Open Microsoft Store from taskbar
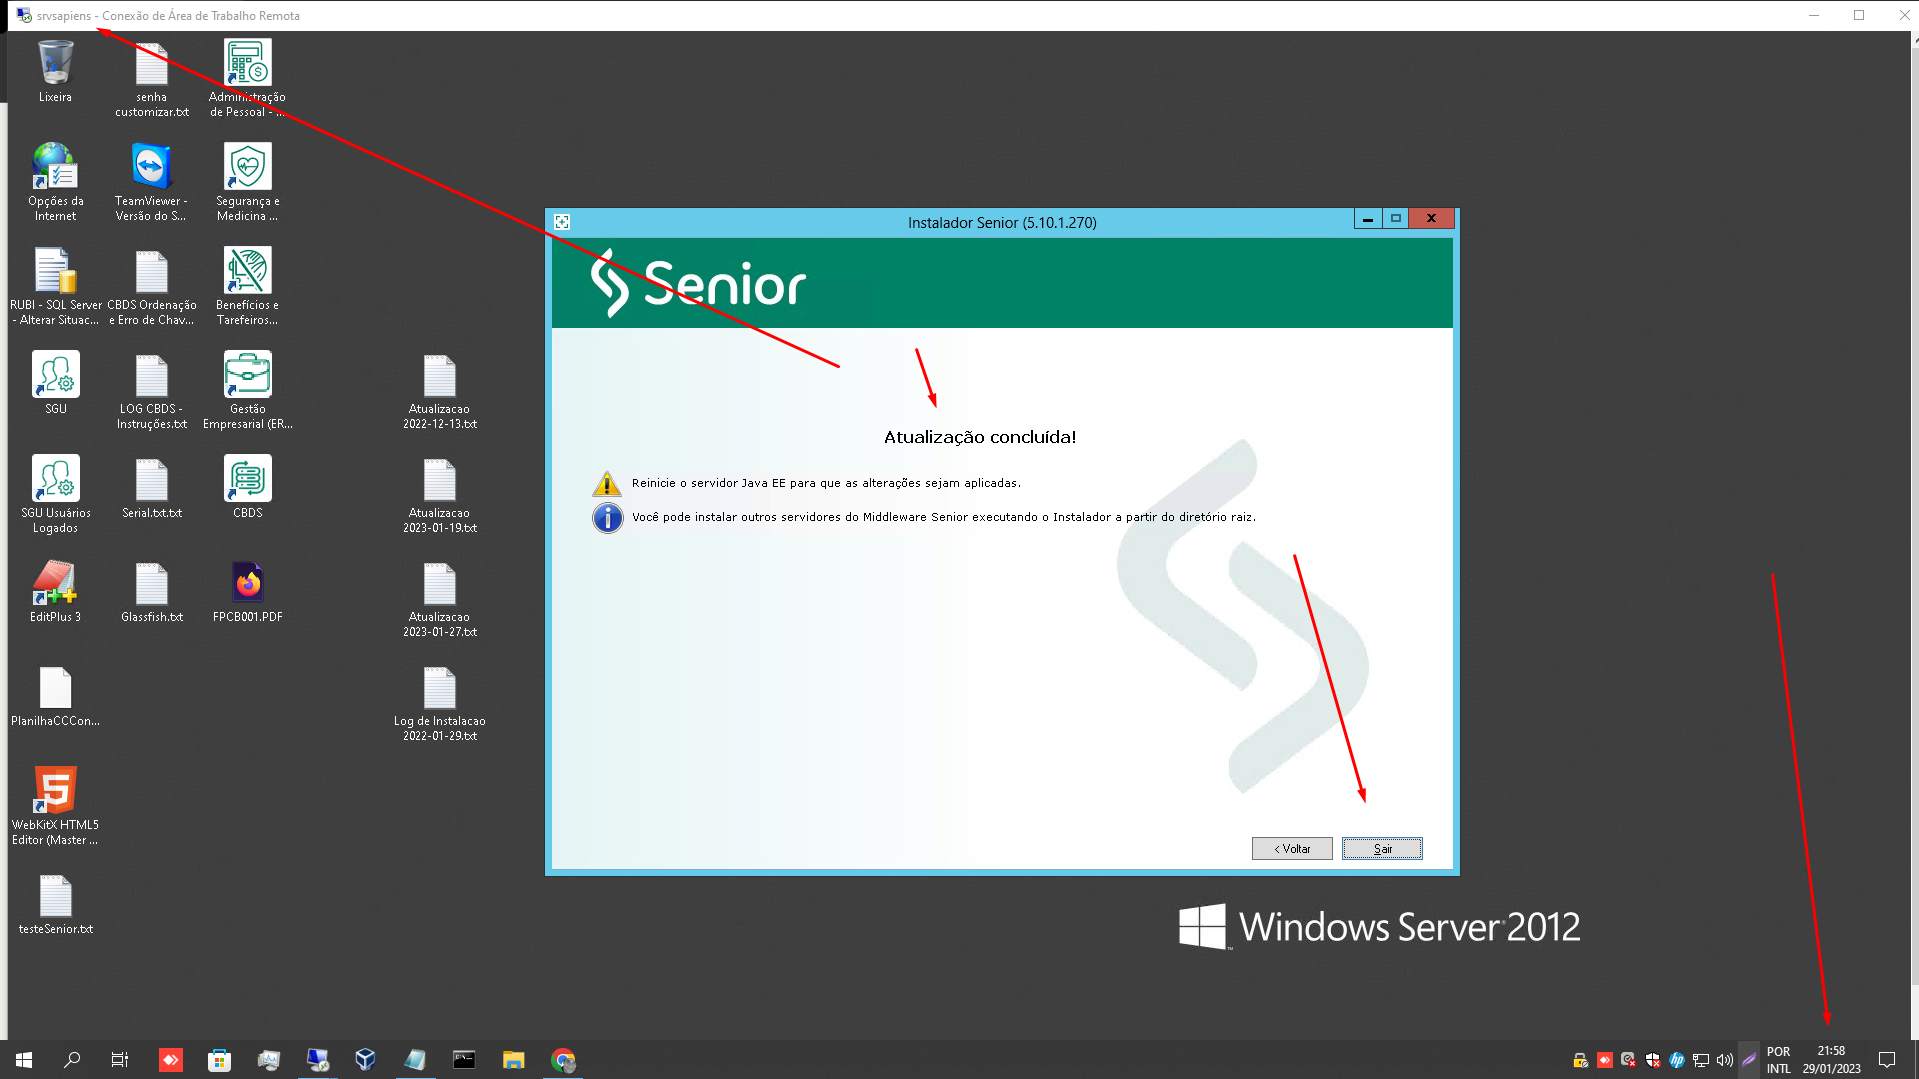This screenshot has height=1079, width=1919. pos(219,1060)
